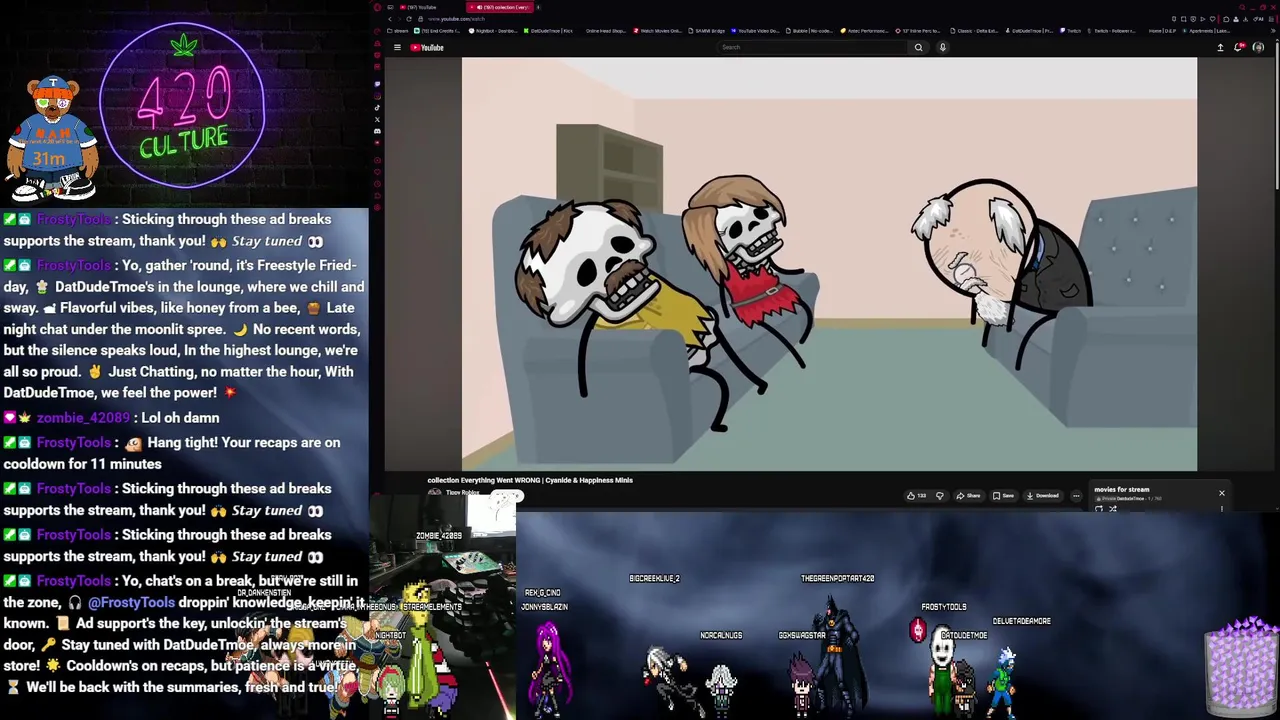Toggle loop on the playlist

pyautogui.click(x=1099, y=508)
